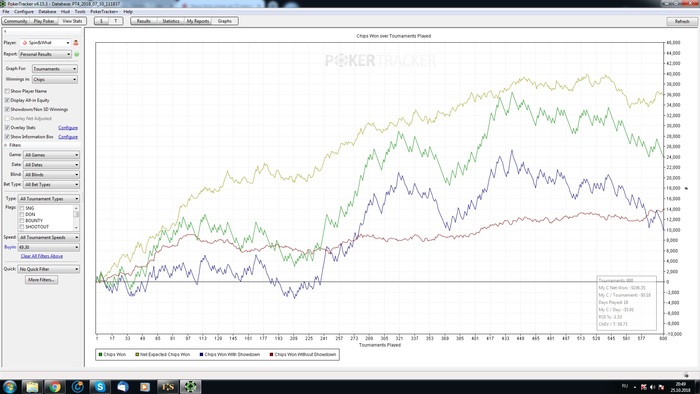700x394 pixels.
Task: Open Google Chrome from the taskbar
Action: (x=55, y=386)
